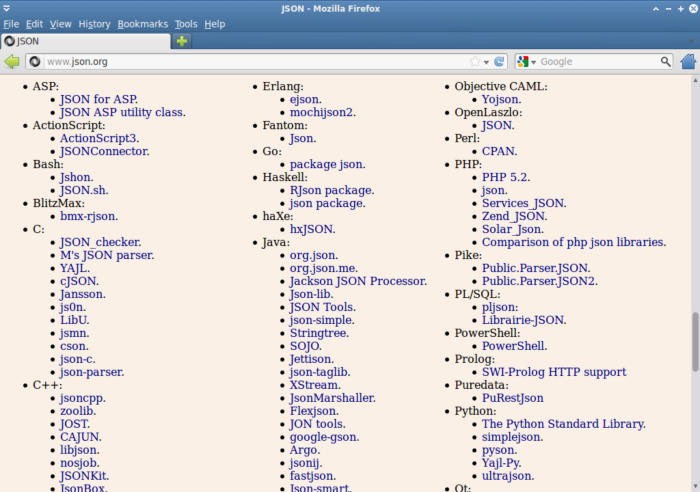Viewport: 700px width, 492px height.
Task: Open Comparison of php json libraries link
Action: point(574,242)
